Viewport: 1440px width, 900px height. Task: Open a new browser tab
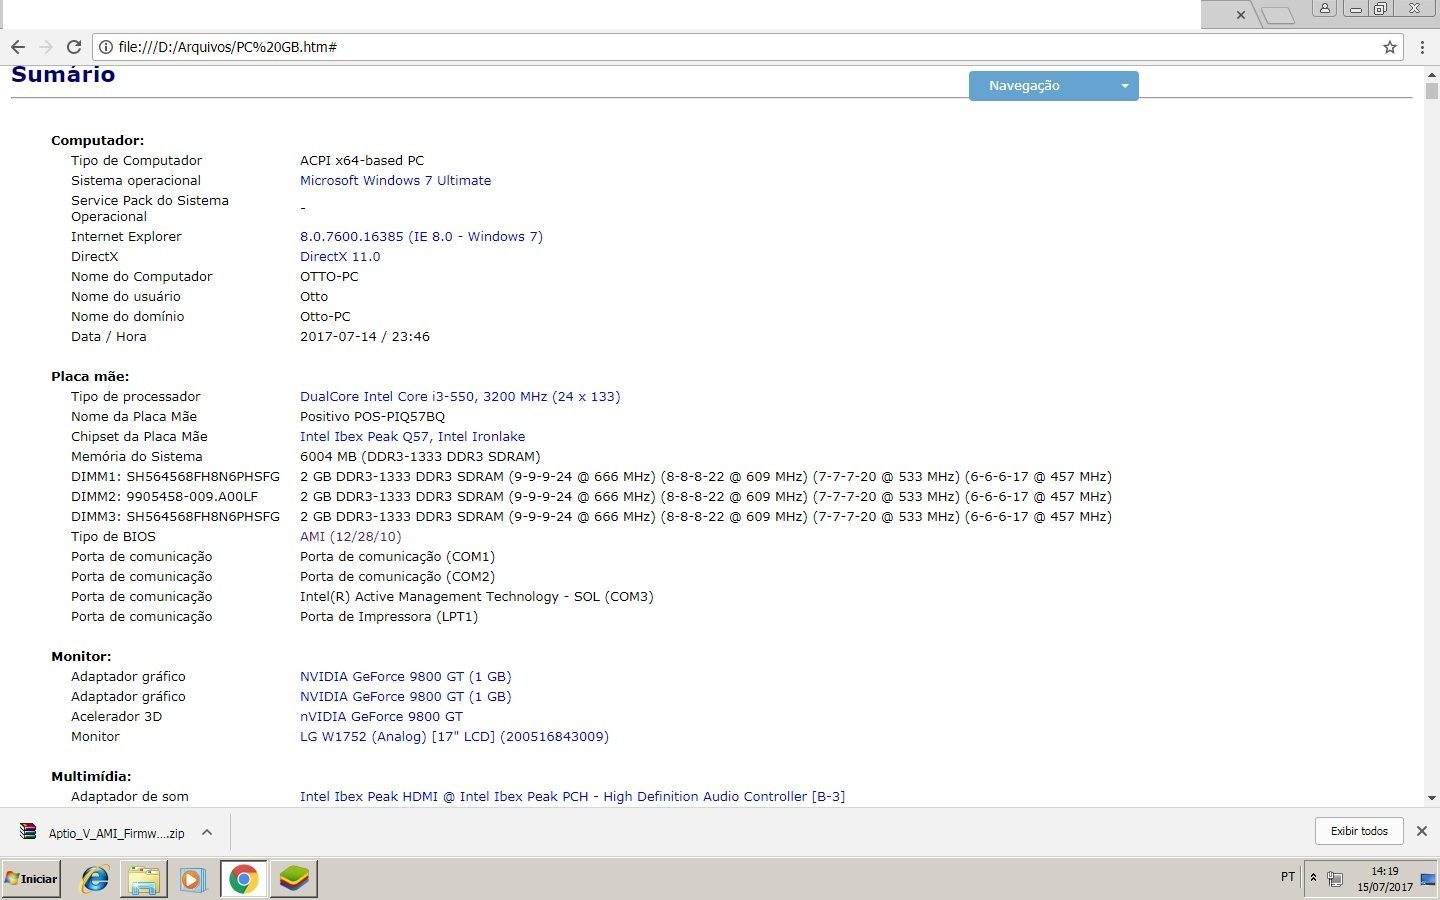[x=1277, y=15]
